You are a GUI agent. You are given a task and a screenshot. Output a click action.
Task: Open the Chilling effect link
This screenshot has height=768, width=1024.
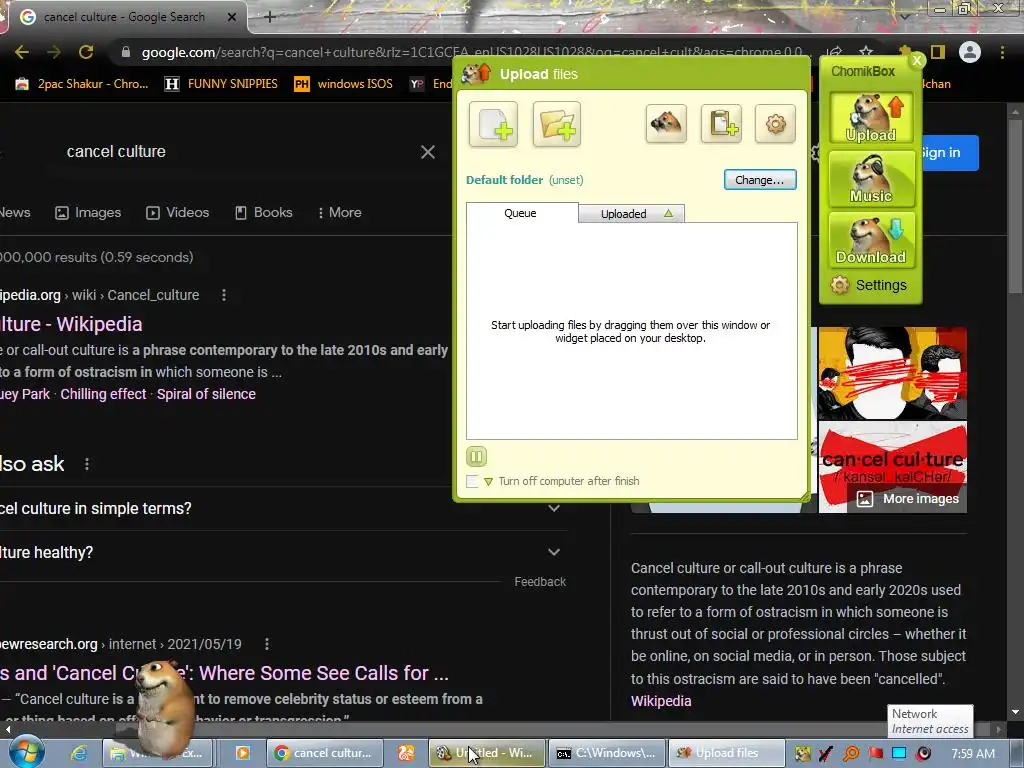[103, 394]
